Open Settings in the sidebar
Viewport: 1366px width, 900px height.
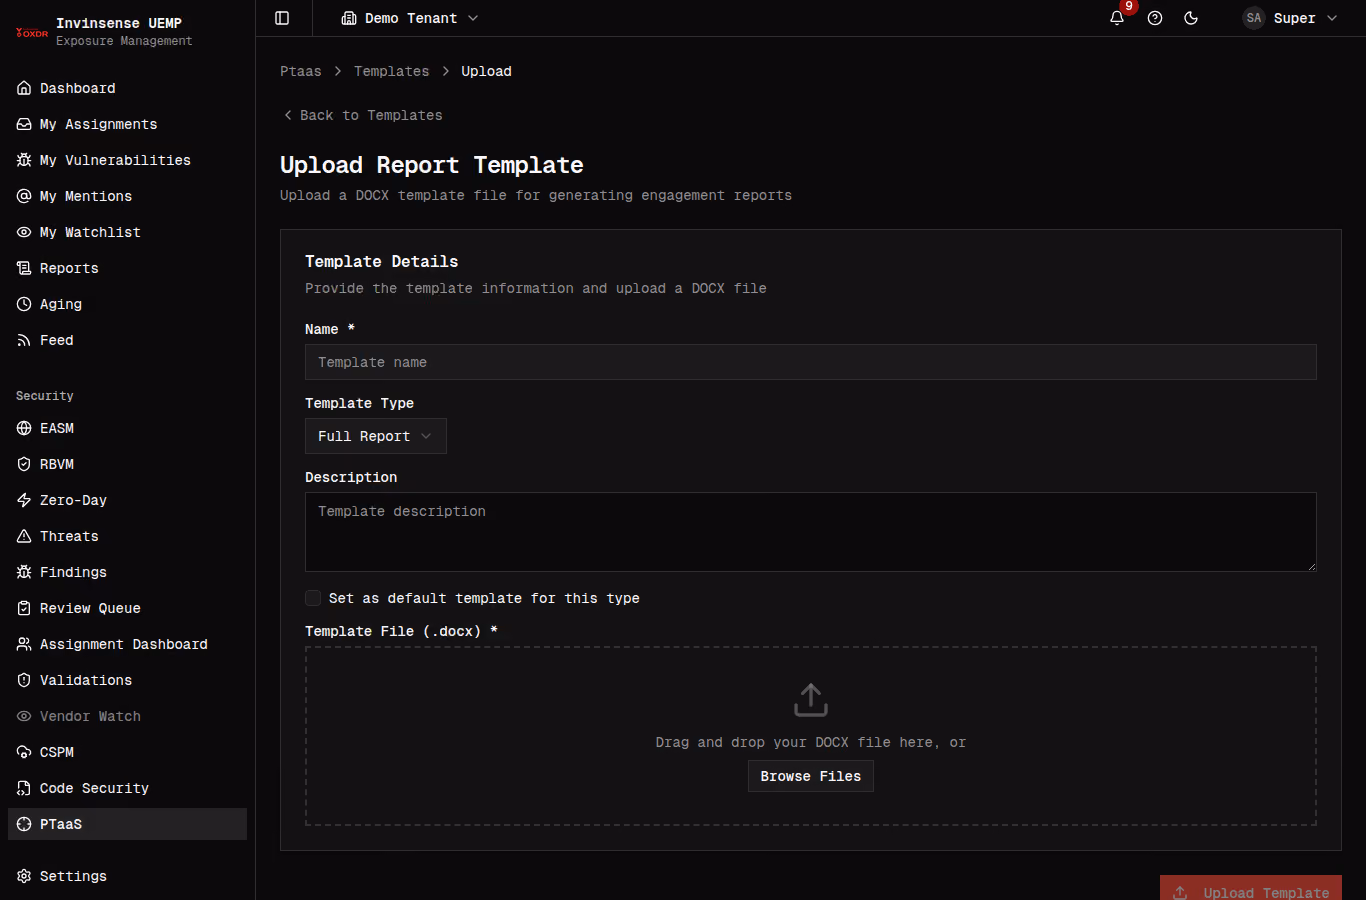tap(127, 876)
